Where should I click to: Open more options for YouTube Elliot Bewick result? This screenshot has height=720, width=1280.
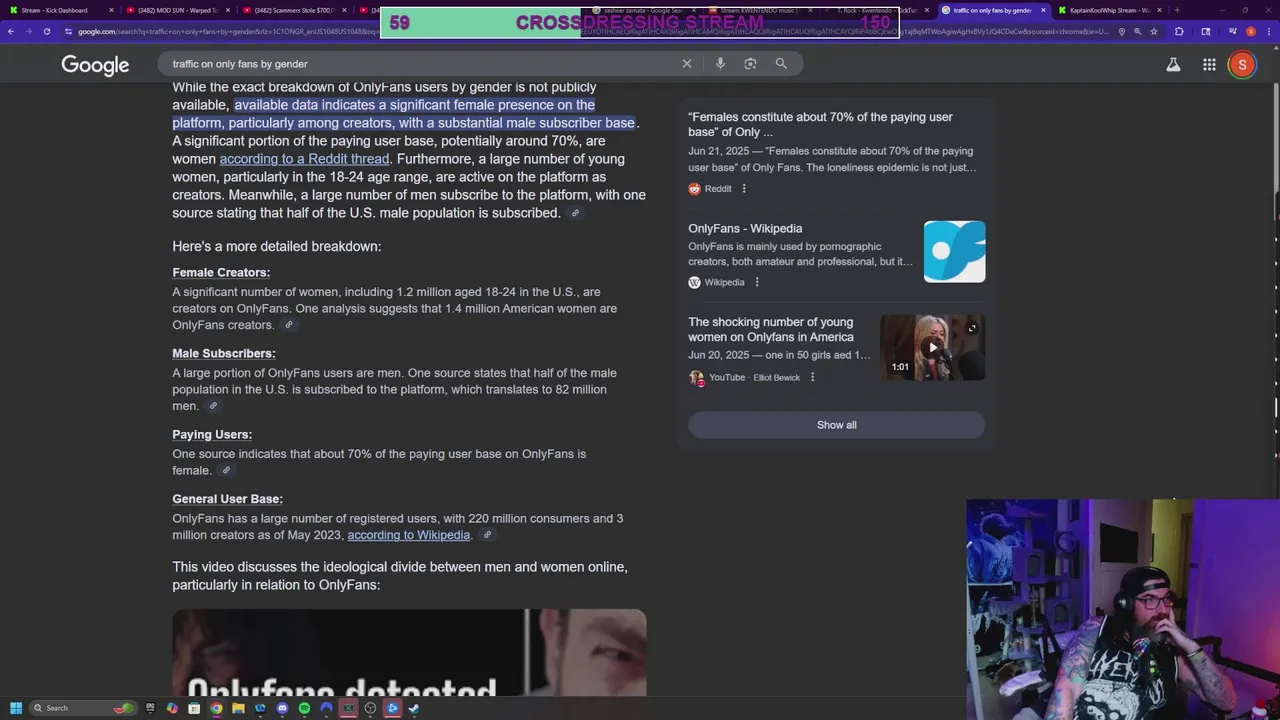tap(812, 377)
